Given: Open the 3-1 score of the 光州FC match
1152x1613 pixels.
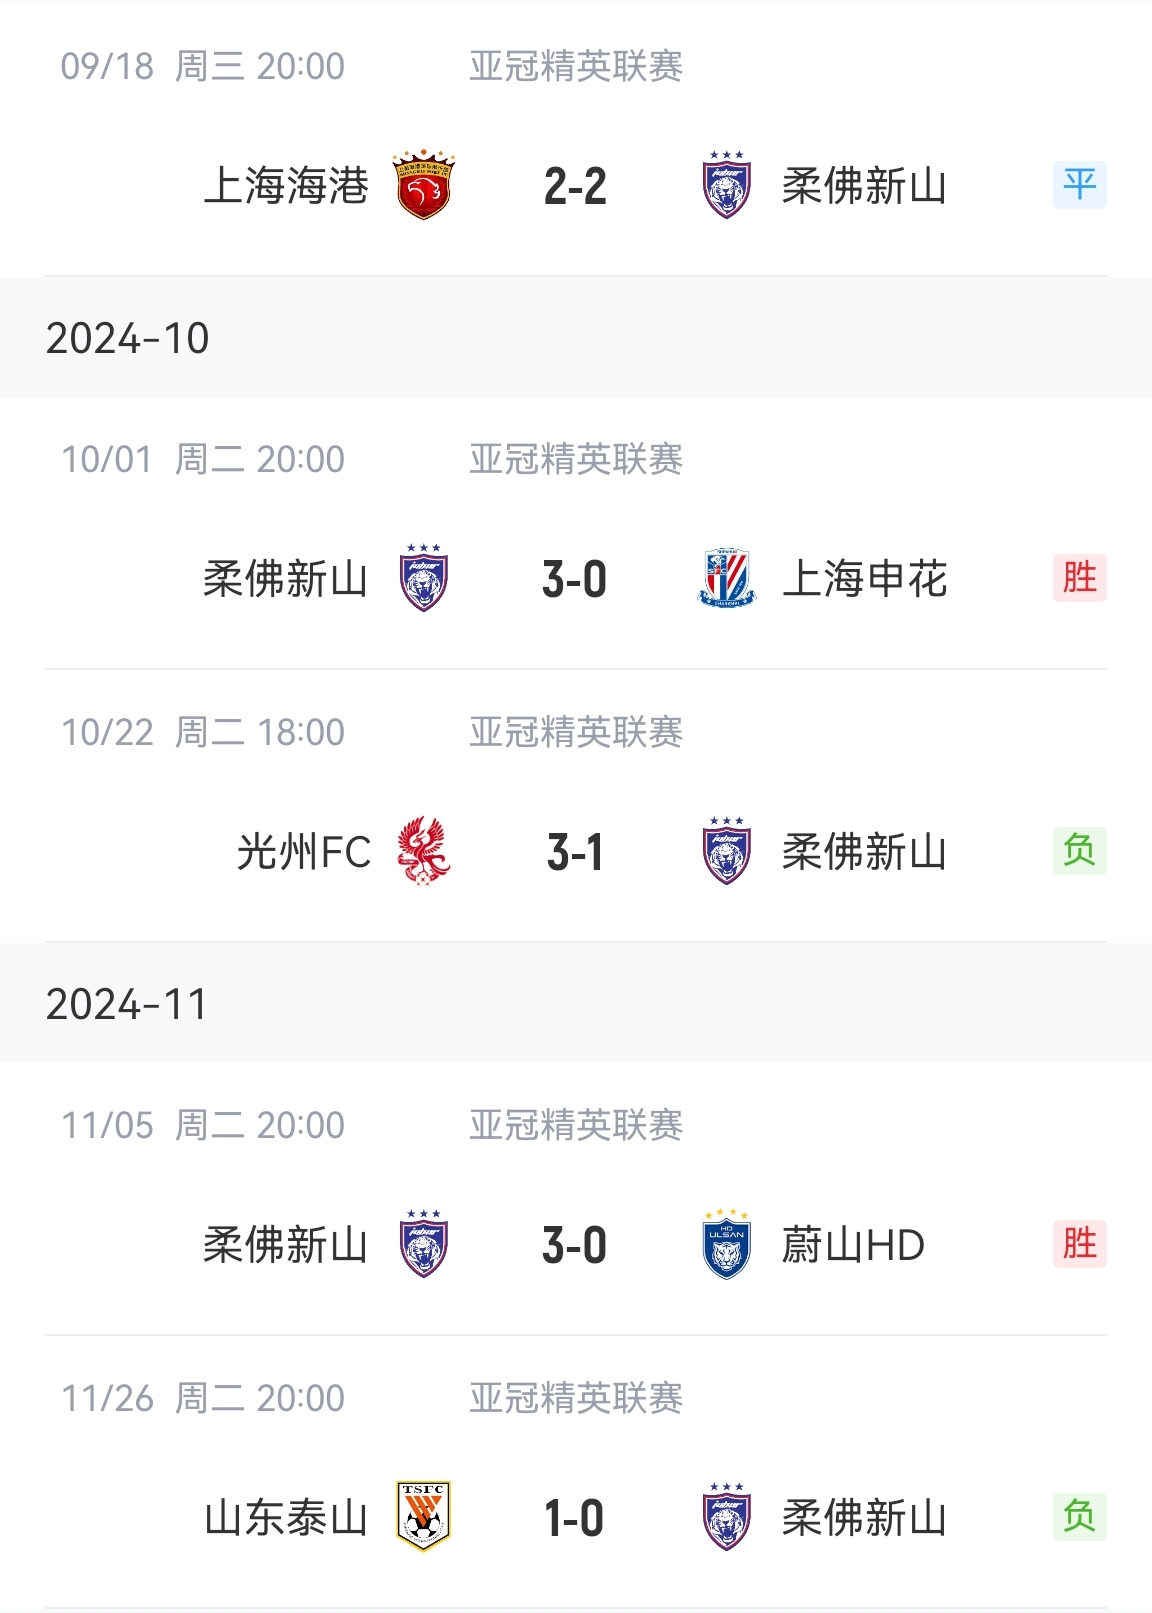Looking at the screenshot, I should (x=575, y=853).
